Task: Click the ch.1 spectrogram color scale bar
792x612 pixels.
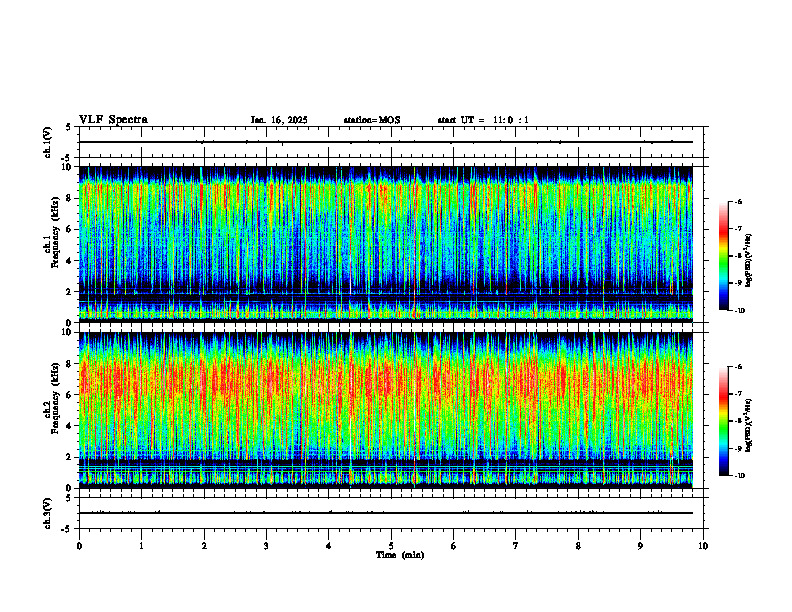Action: point(724,256)
